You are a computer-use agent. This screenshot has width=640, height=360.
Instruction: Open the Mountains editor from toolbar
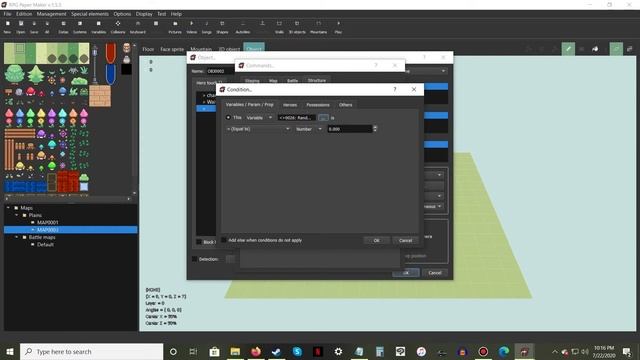click(318, 27)
